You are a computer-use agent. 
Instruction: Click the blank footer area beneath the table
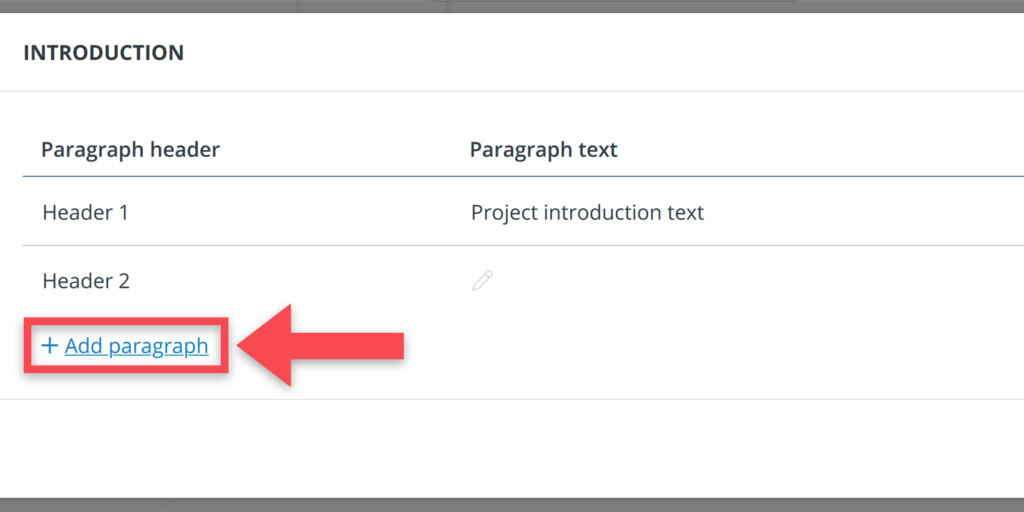click(512, 448)
